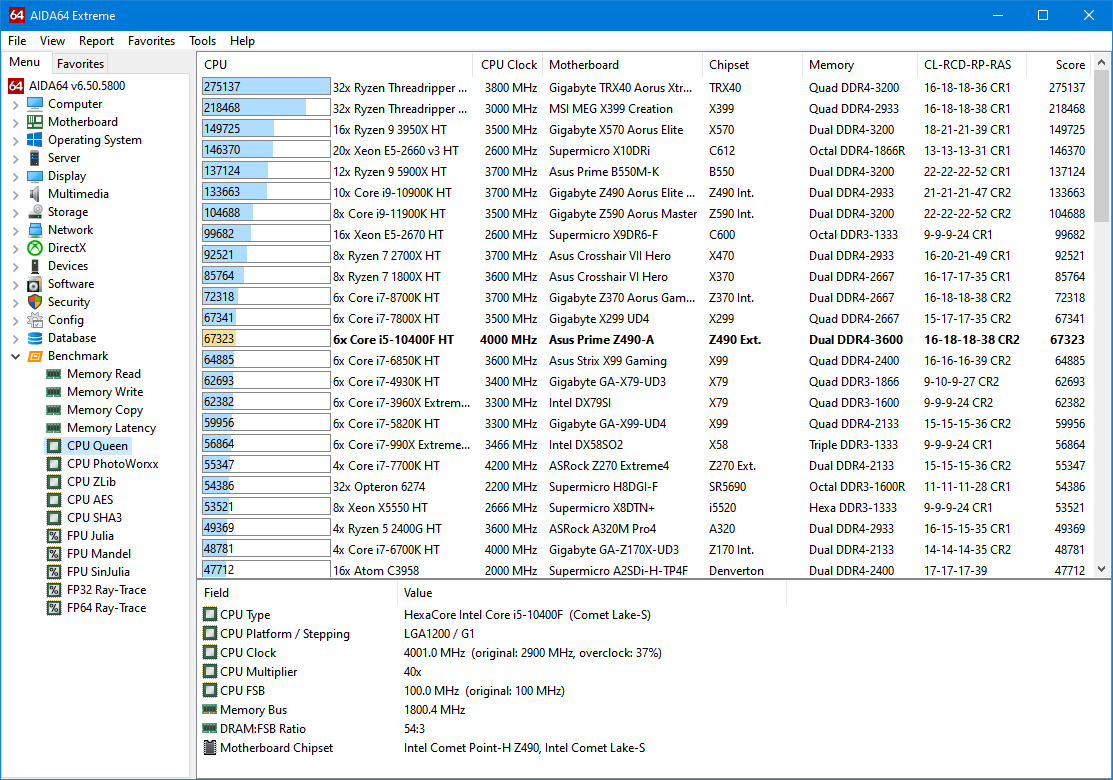The width and height of the screenshot is (1113, 780).
Task: Click the Benchmark icon in tree
Action: [35, 356]
